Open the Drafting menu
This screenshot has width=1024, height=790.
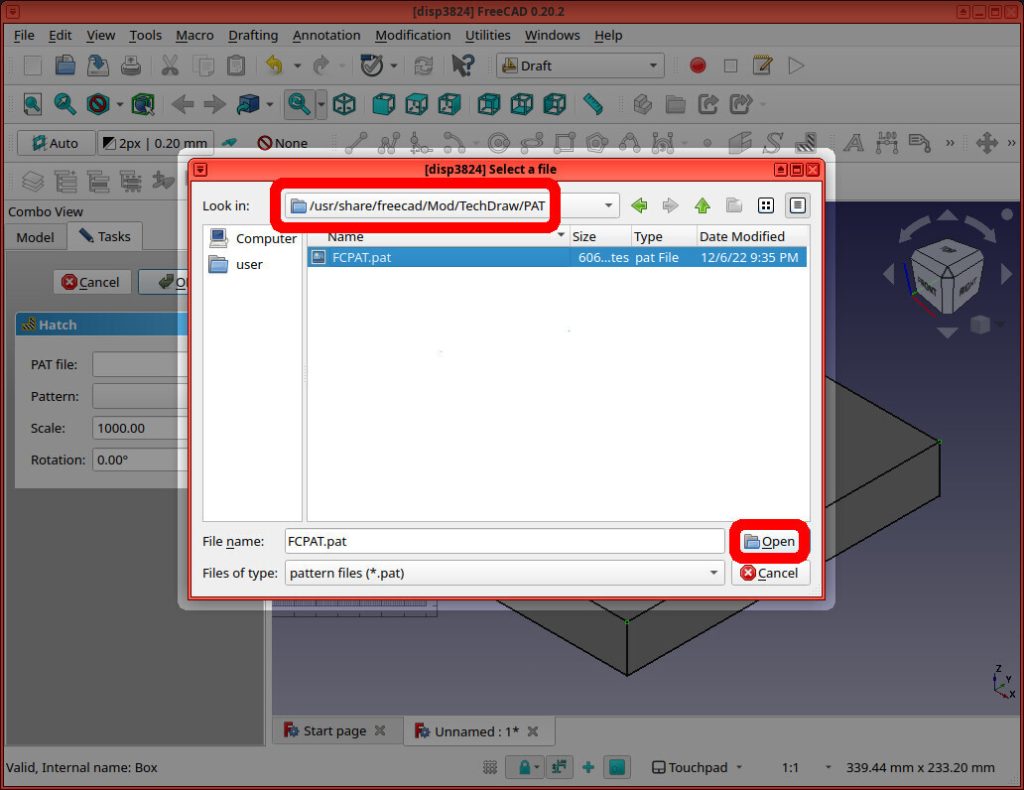[x=252, y=35]
